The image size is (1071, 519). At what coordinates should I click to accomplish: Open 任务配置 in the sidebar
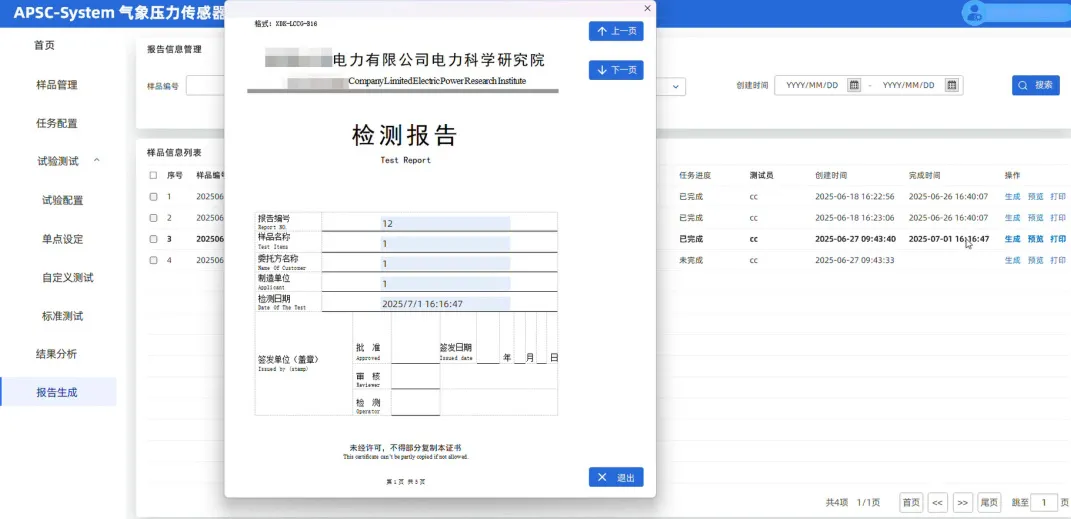tap(57, 124)
